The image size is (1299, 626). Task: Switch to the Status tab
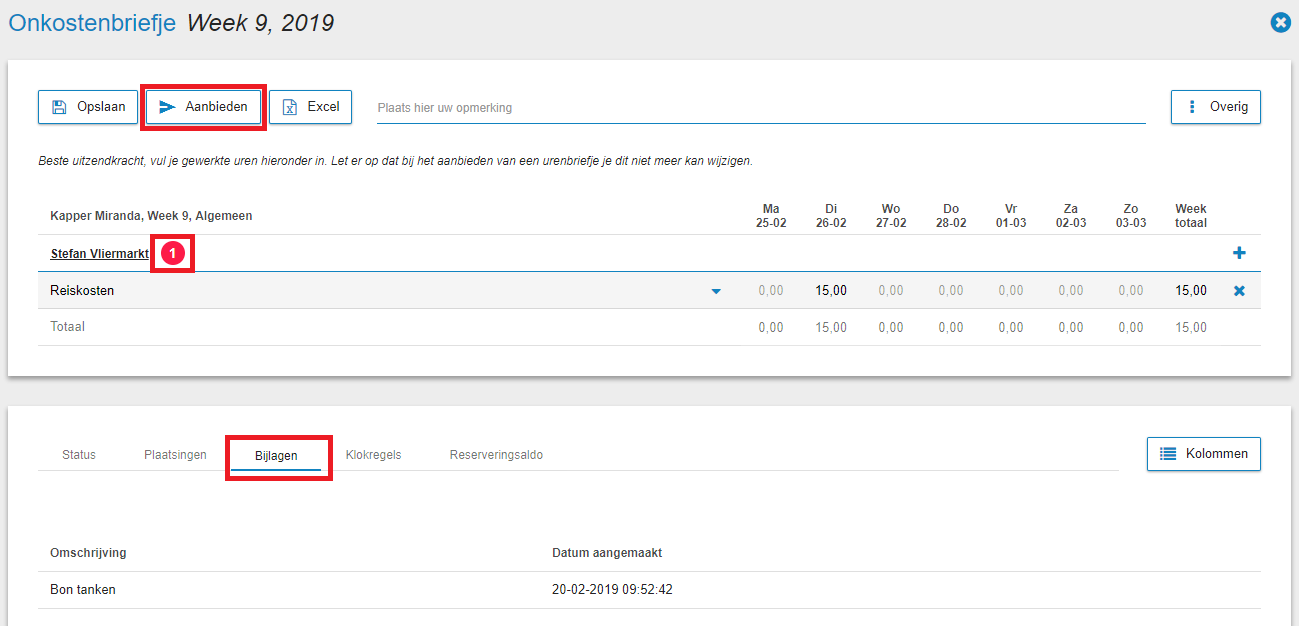[x=79, y=455]
